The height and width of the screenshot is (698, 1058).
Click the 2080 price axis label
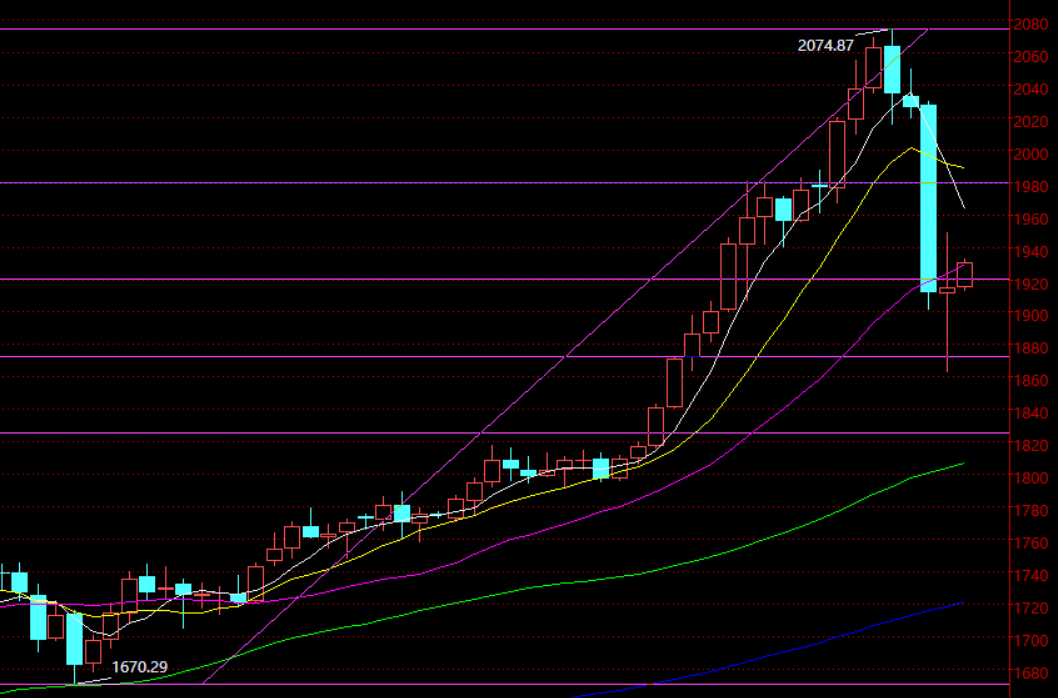[1031, 24]
